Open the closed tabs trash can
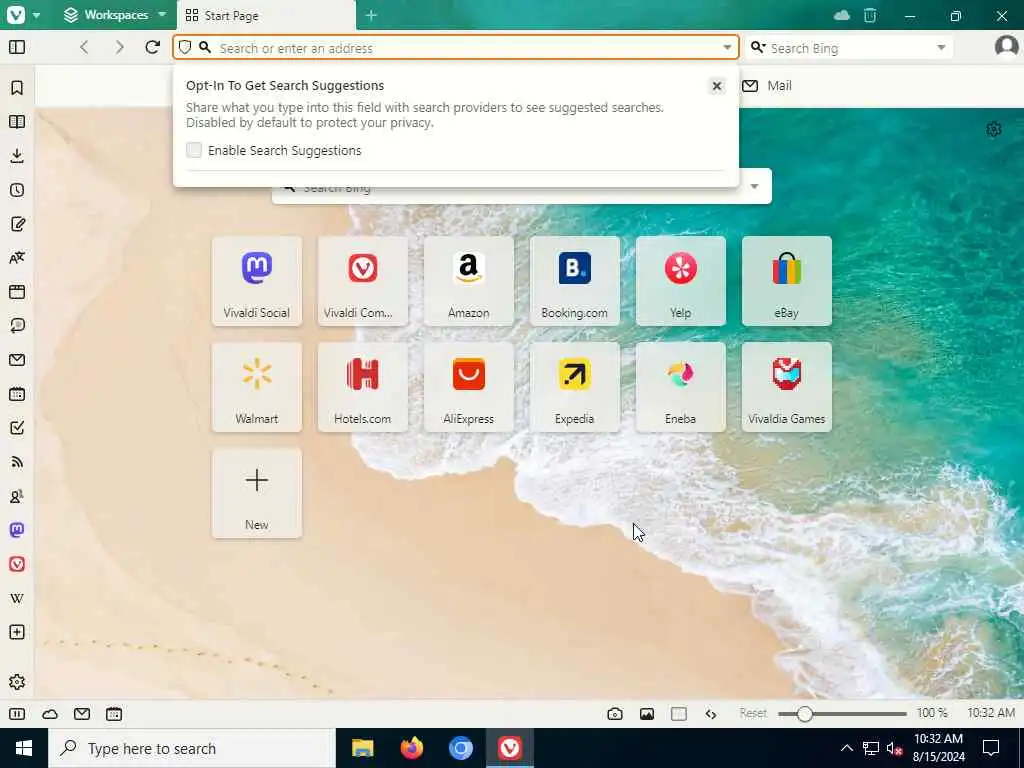The width and height of the screenshot is (1024, 768). point(870,15)
